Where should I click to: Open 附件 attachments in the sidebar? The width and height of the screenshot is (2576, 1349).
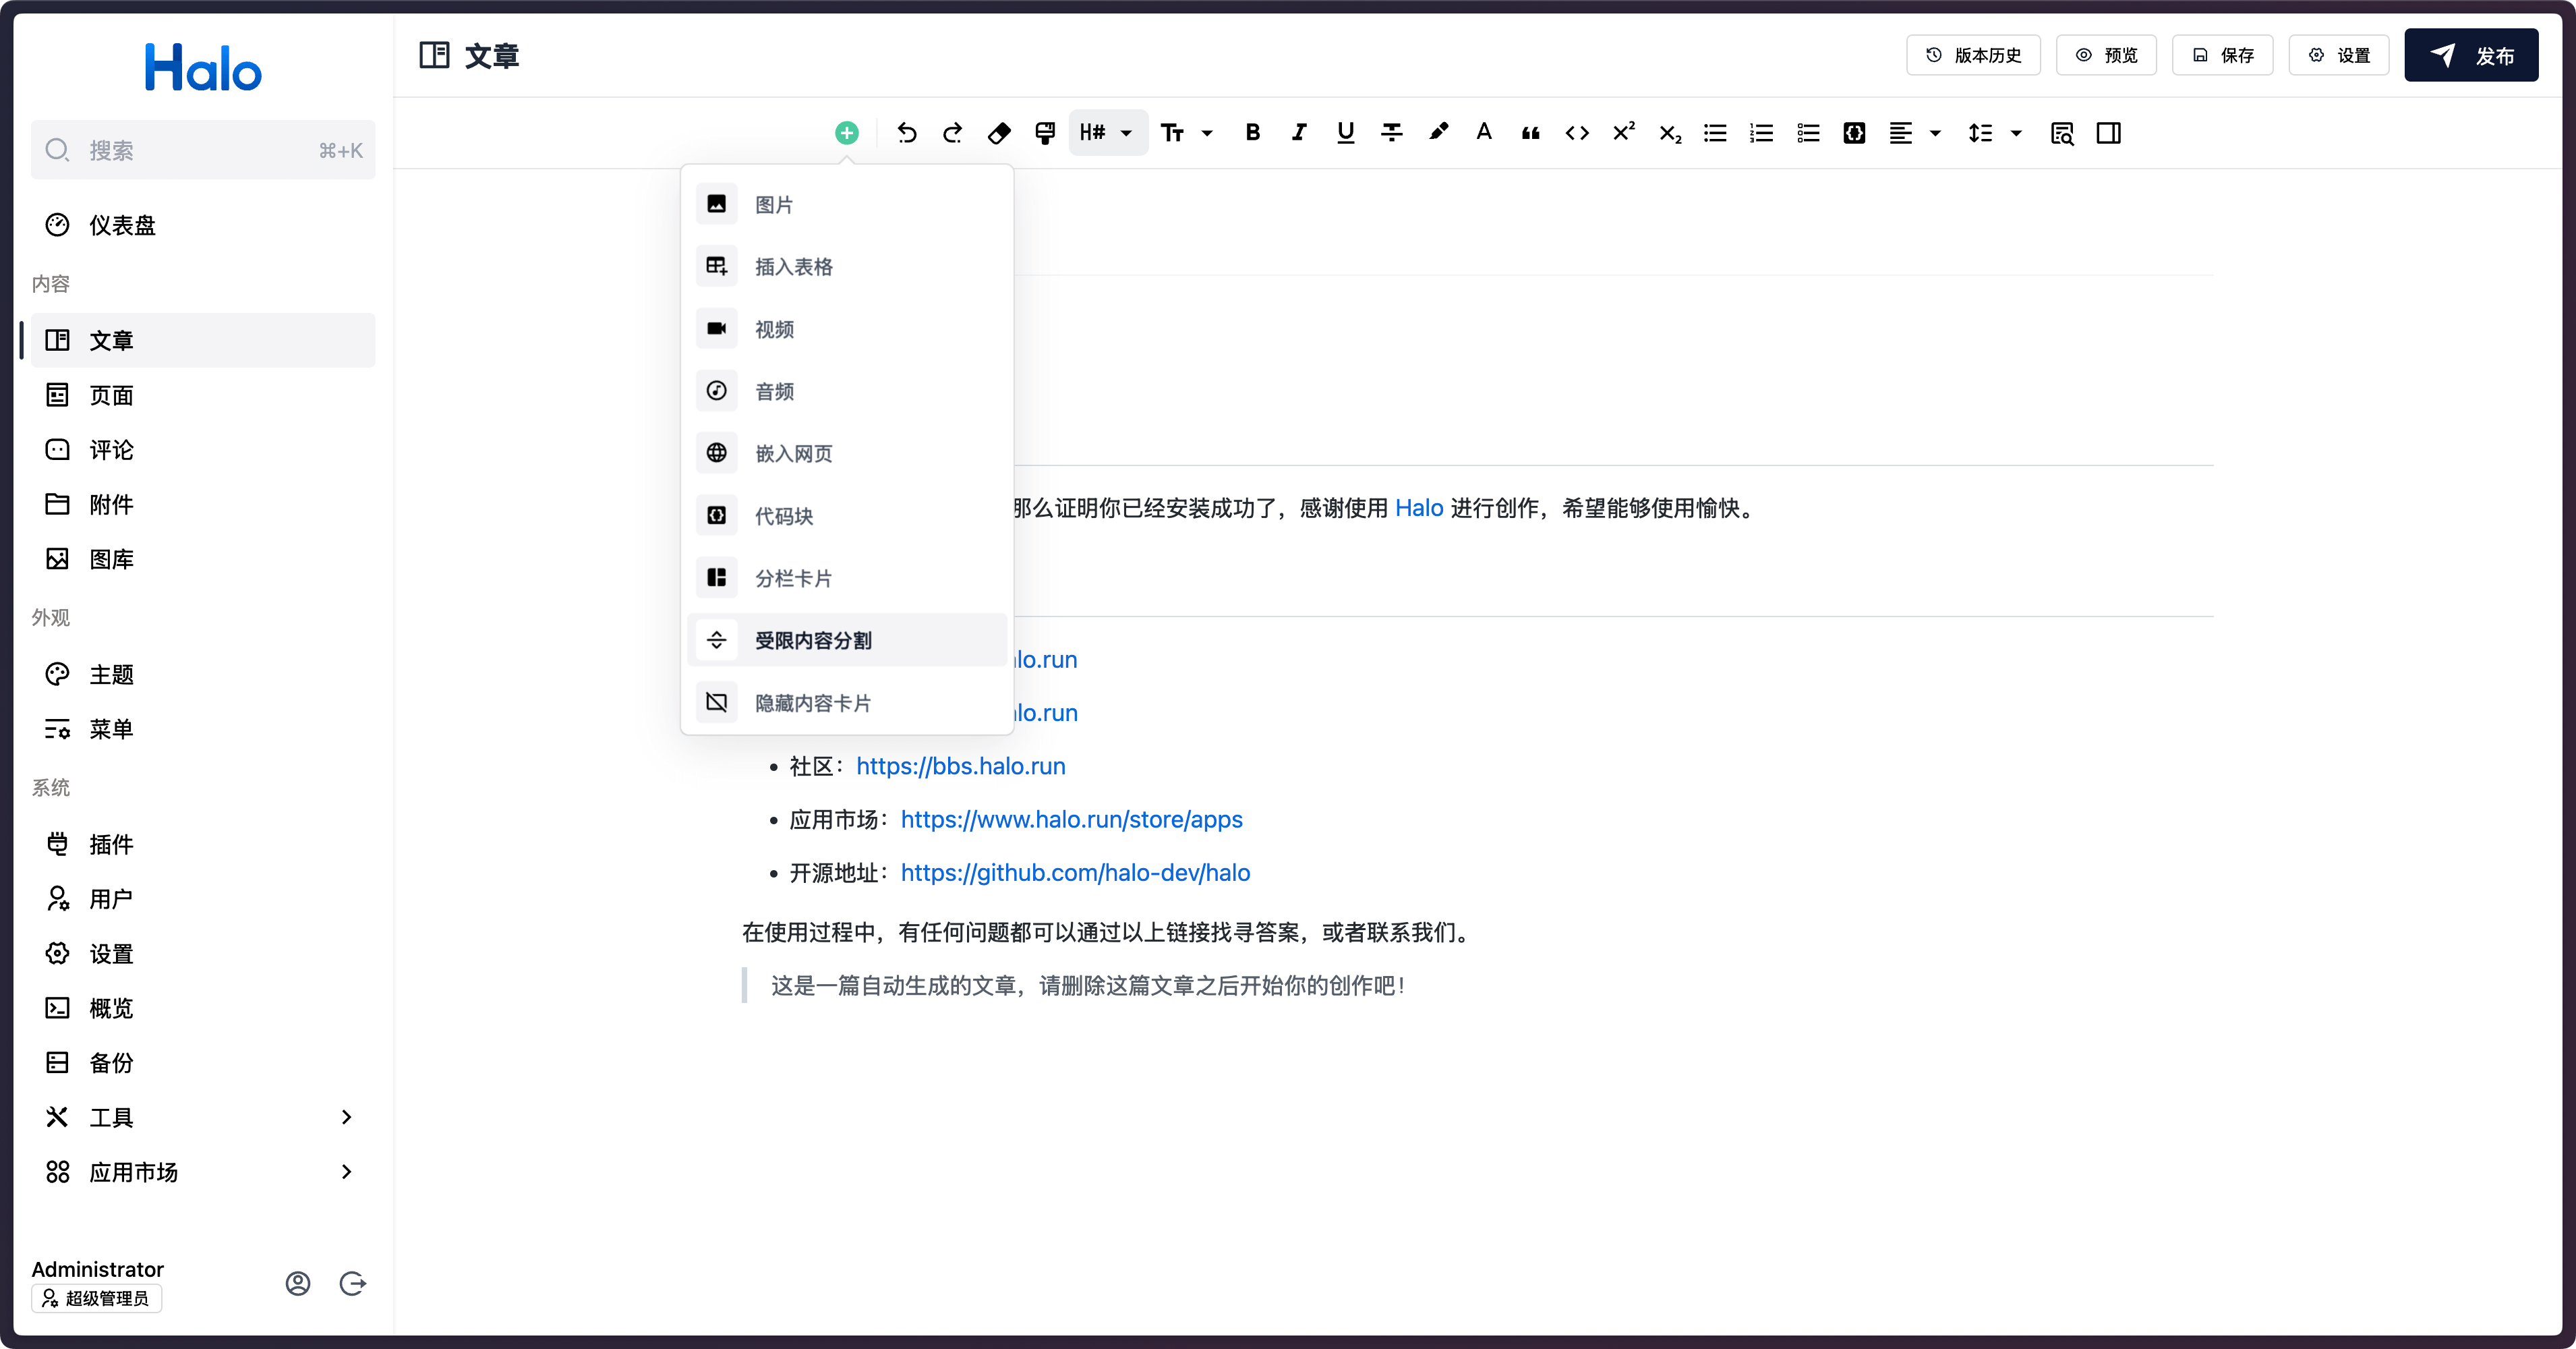tap(203, 504)
